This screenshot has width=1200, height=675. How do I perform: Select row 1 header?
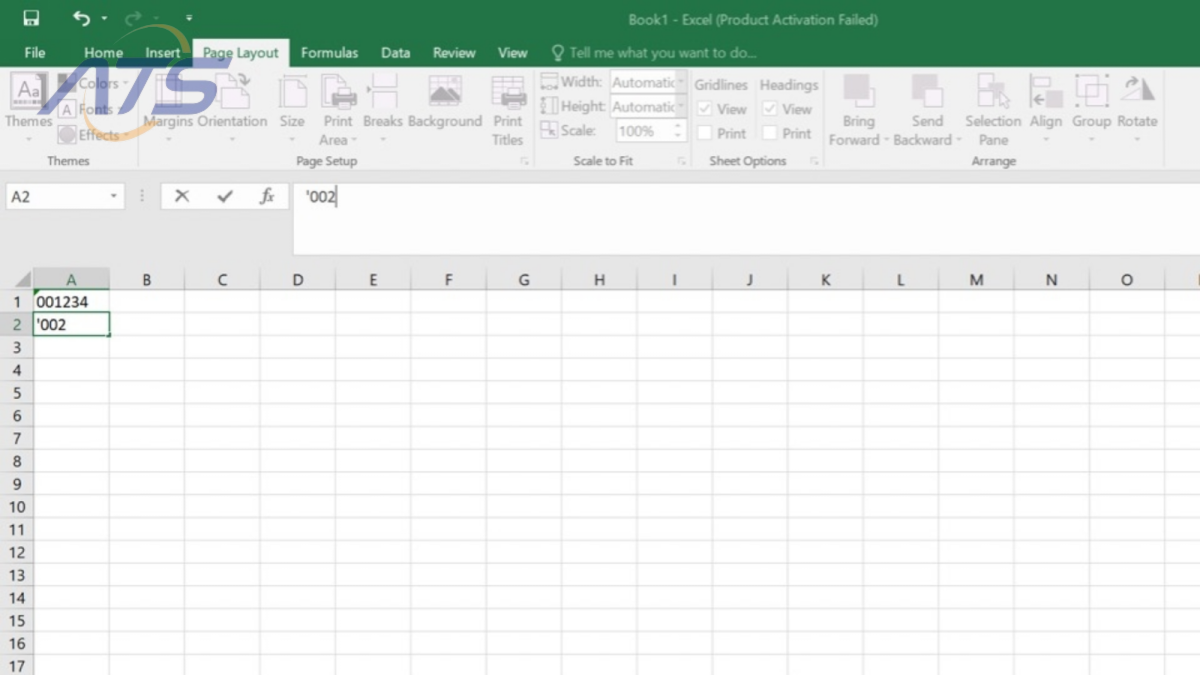[16, 301]
